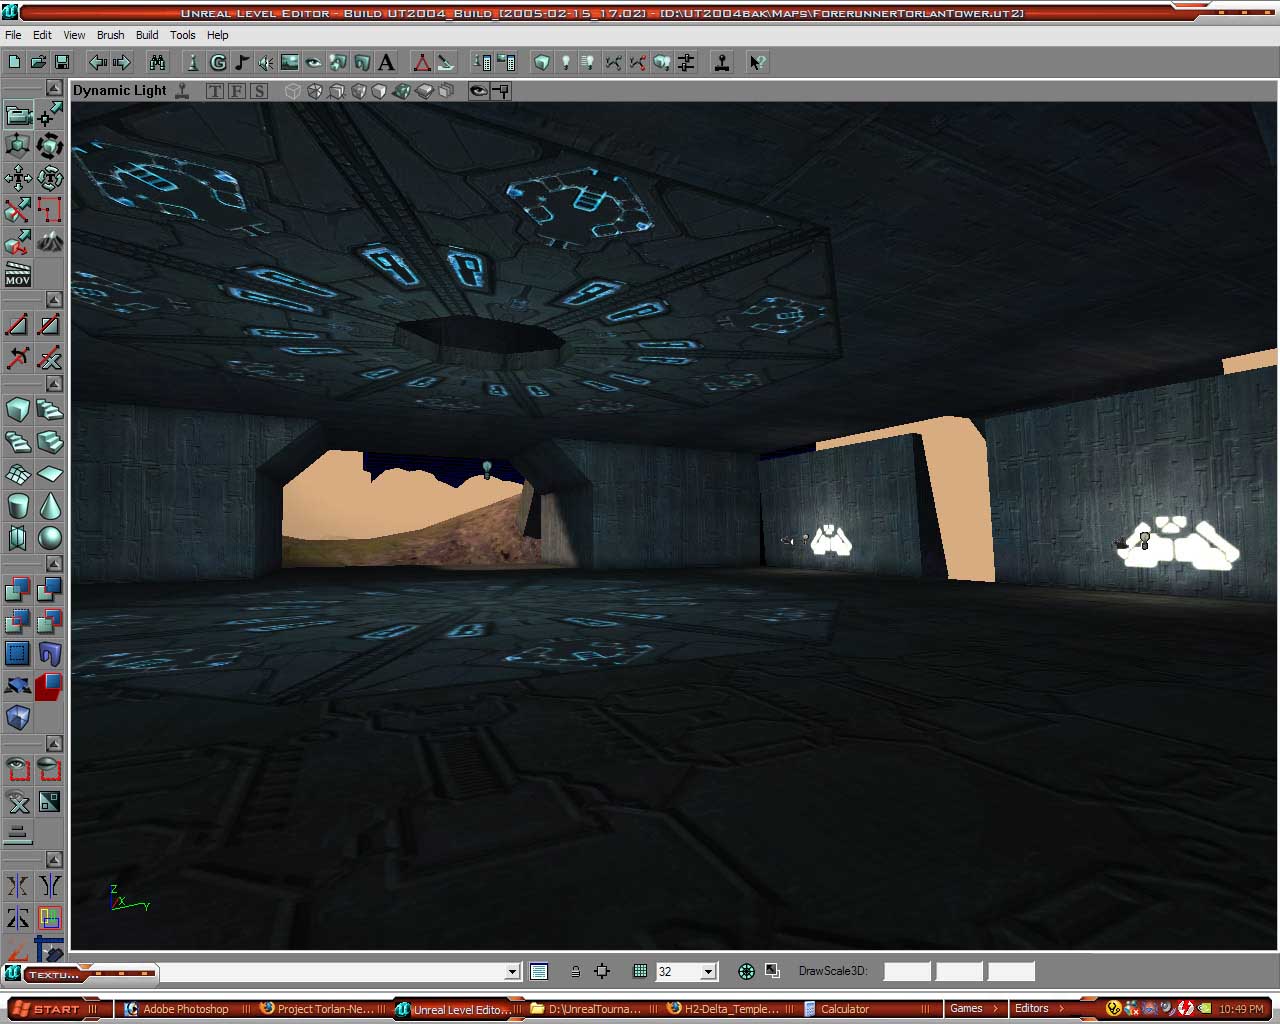Open the 2D shape editor triangle icon

(422, 62)
